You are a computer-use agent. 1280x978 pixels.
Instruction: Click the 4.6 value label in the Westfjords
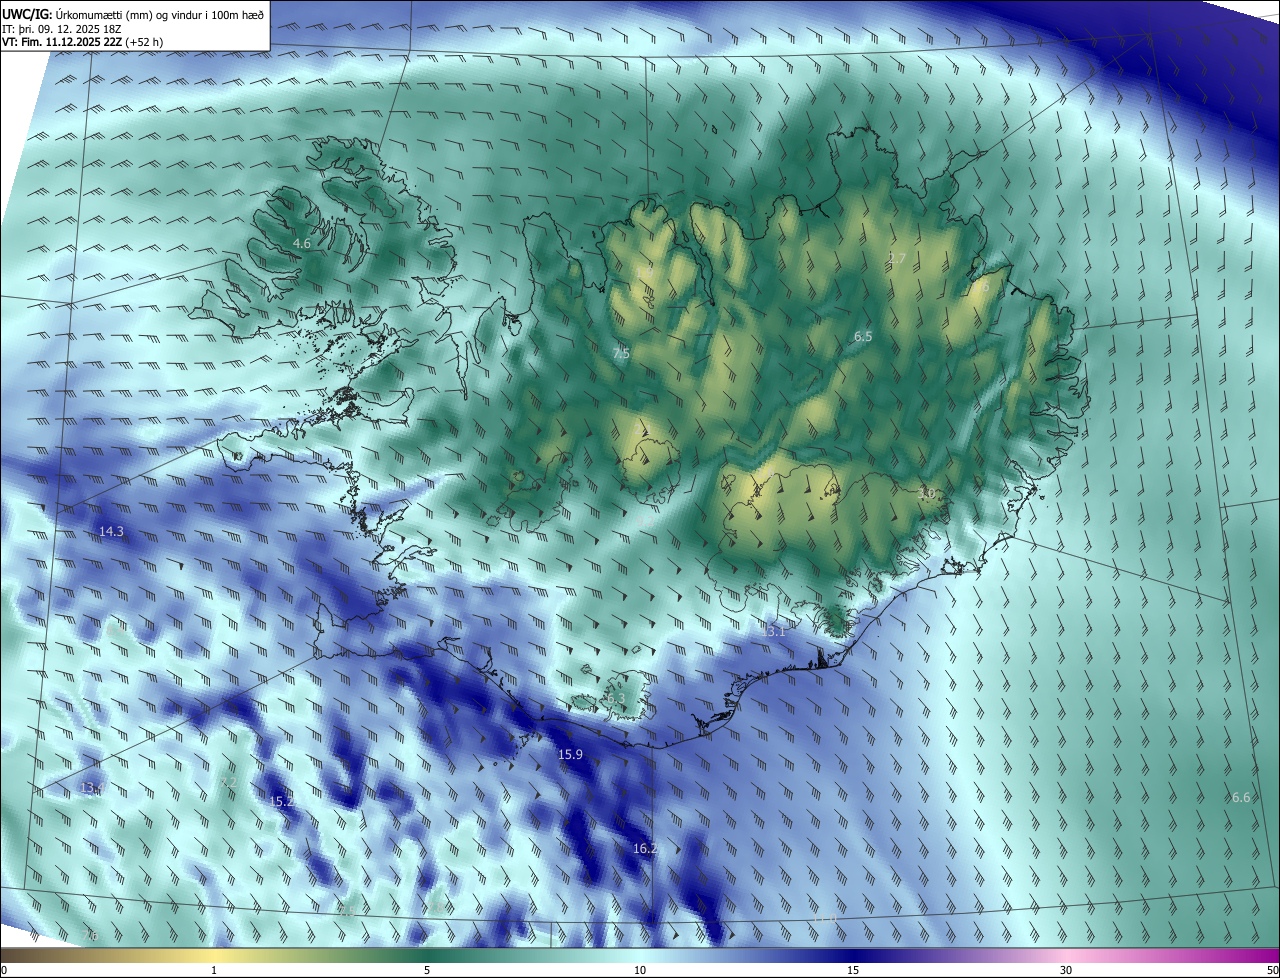[302, 244]
